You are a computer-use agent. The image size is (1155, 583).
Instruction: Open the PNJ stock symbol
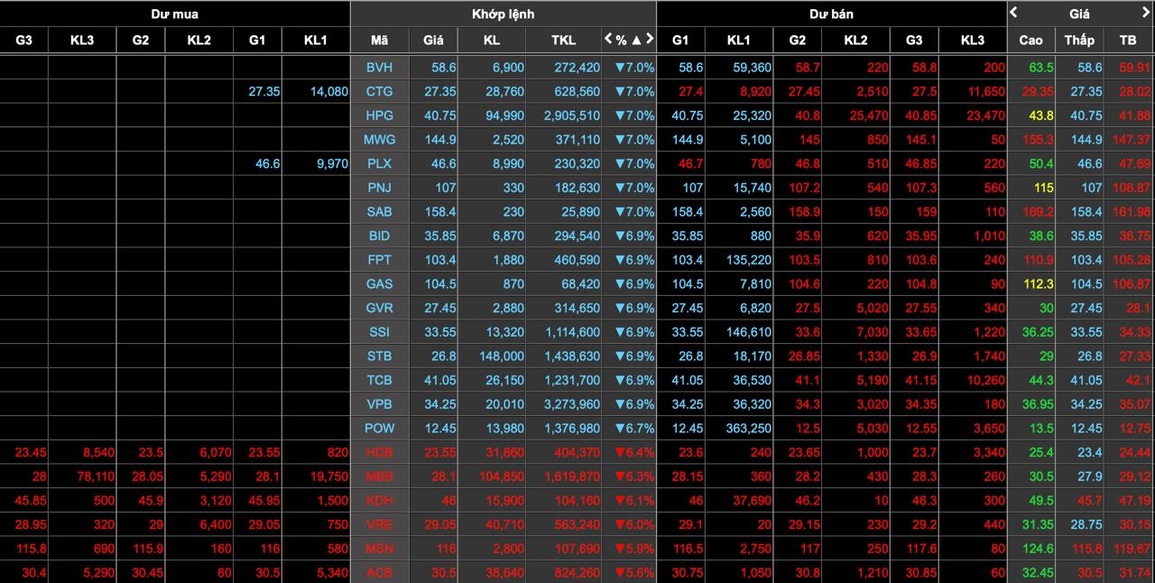[x=379, y=188]
